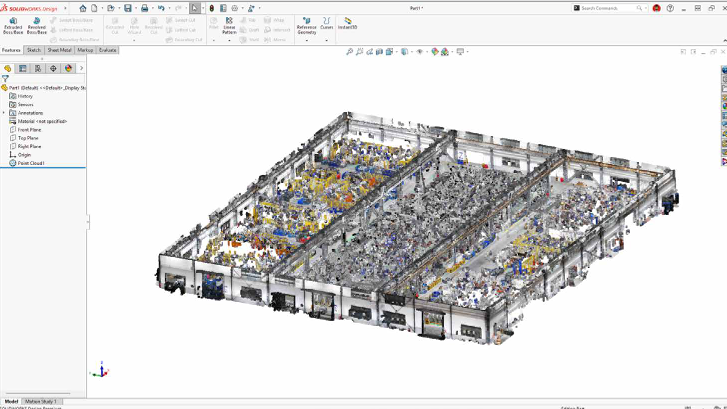This screenshot has height=409, width=727.
Task: Click the Open file icon
Action: [111, 8]
